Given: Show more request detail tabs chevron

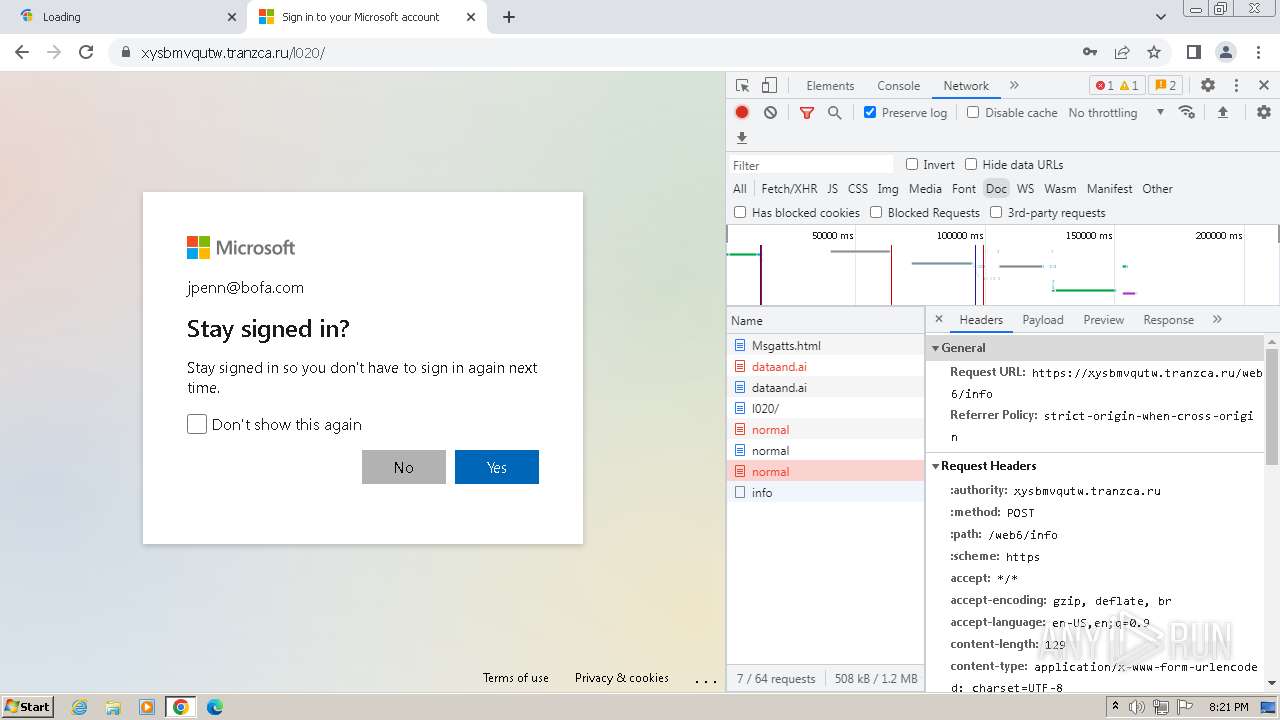Looking at the screenshot, I should [x=1217, y=320].
